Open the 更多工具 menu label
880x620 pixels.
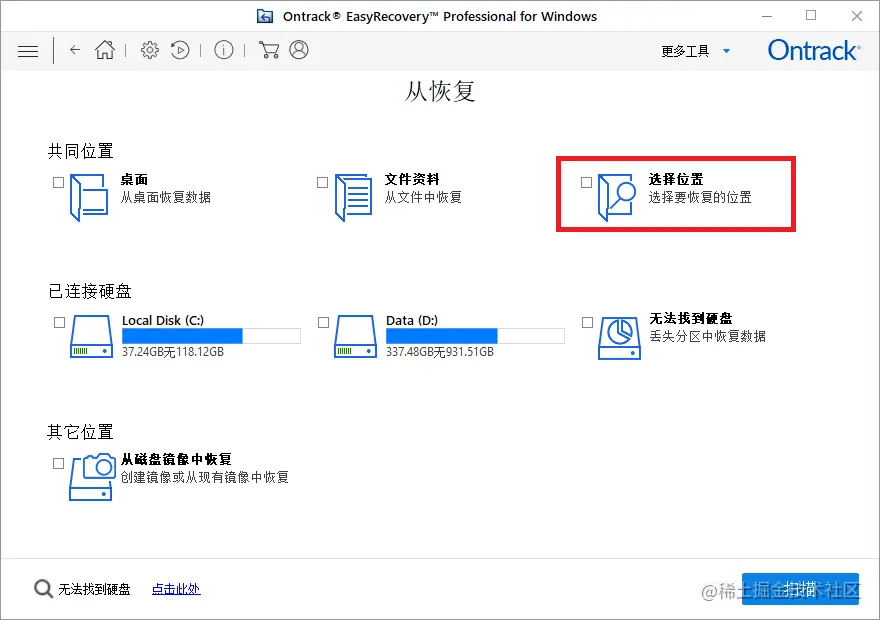685,52
